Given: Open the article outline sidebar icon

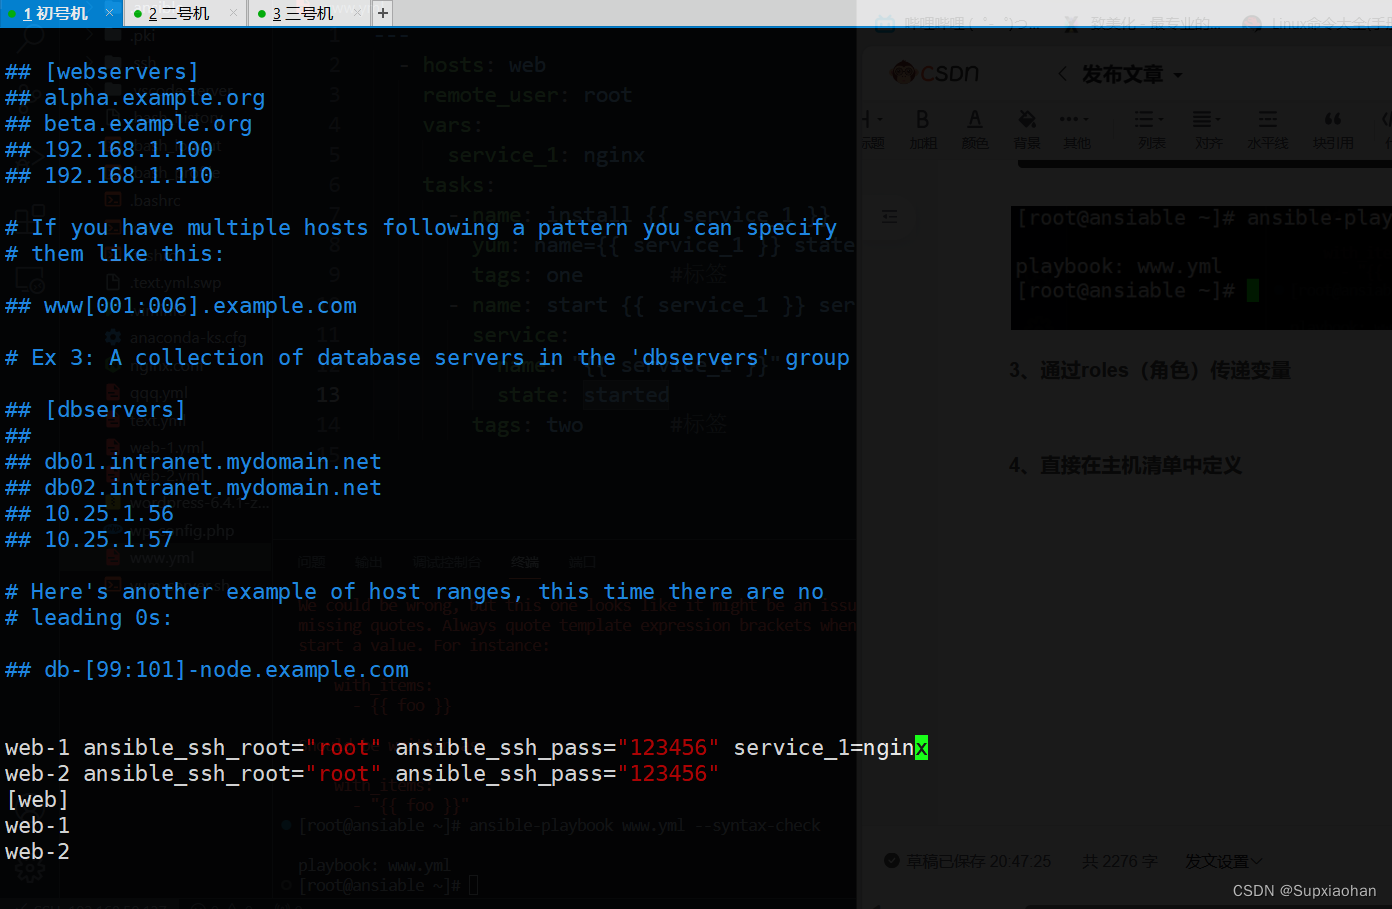Looking at the screenshot, I should [x=890, y=217].
